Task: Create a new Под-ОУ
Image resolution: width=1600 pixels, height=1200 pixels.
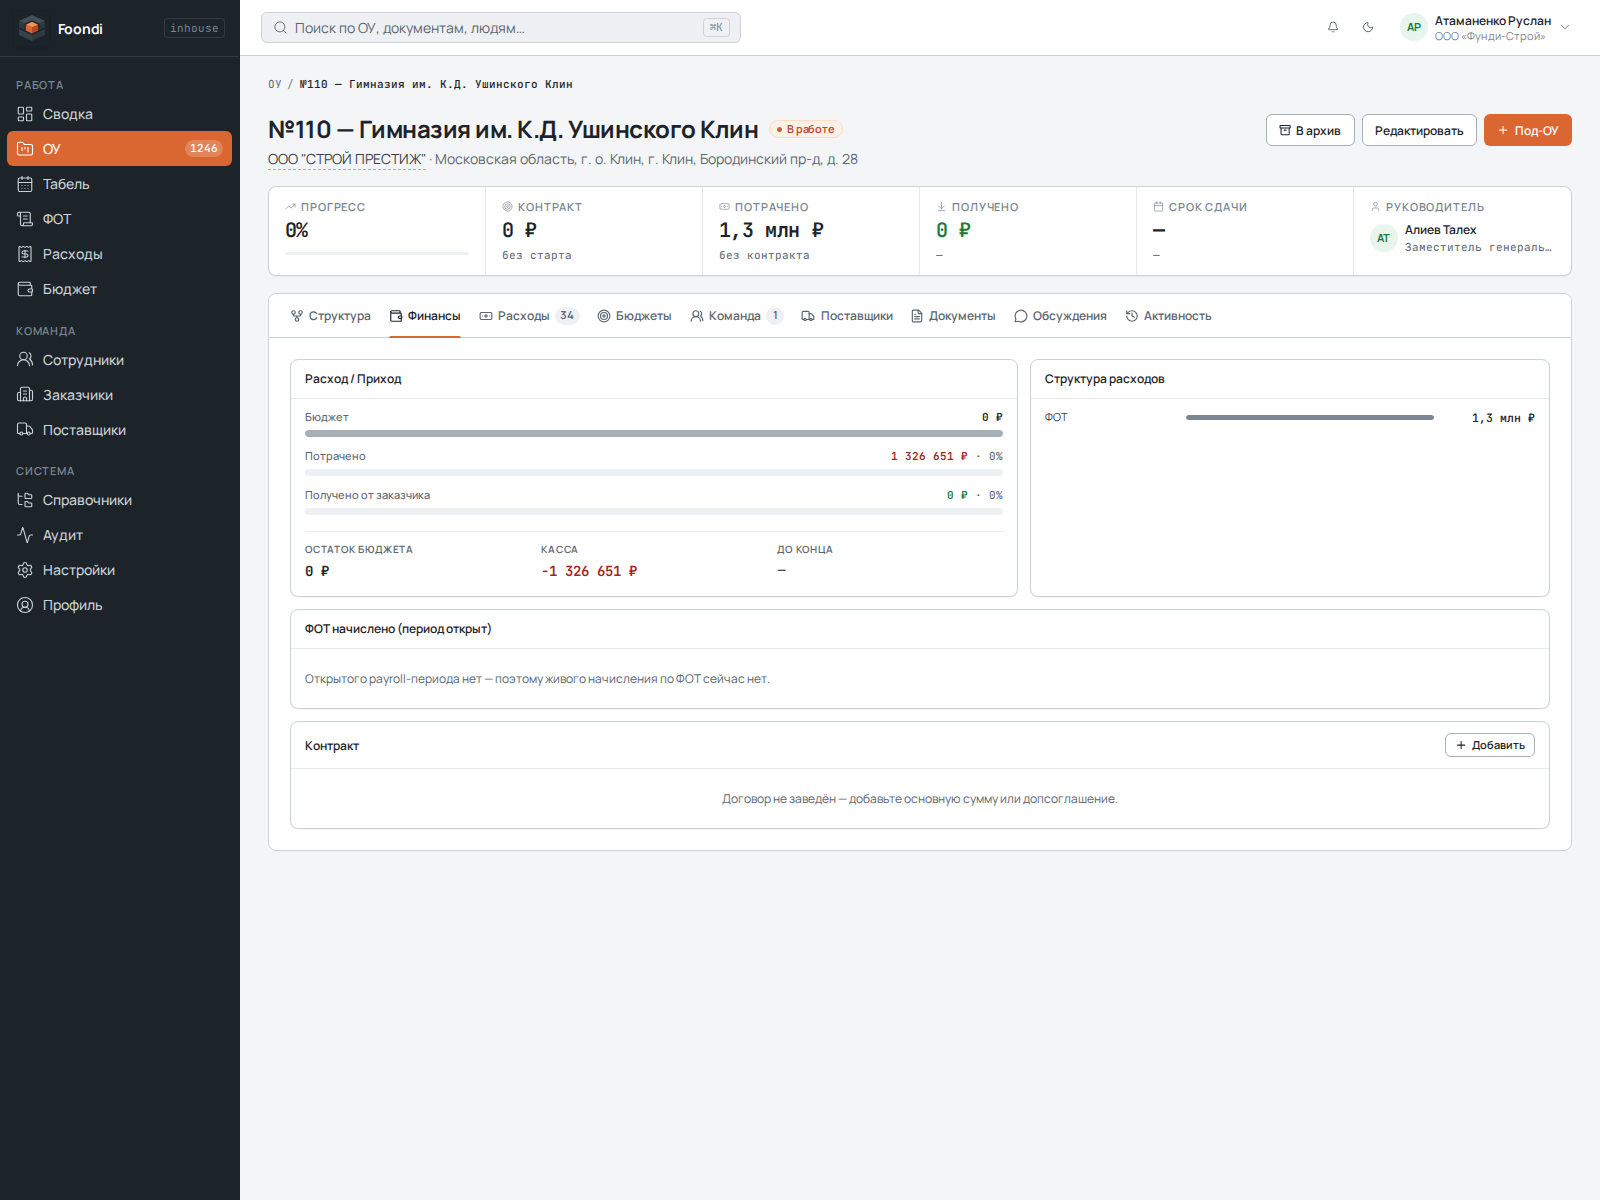Action: 1527,130
